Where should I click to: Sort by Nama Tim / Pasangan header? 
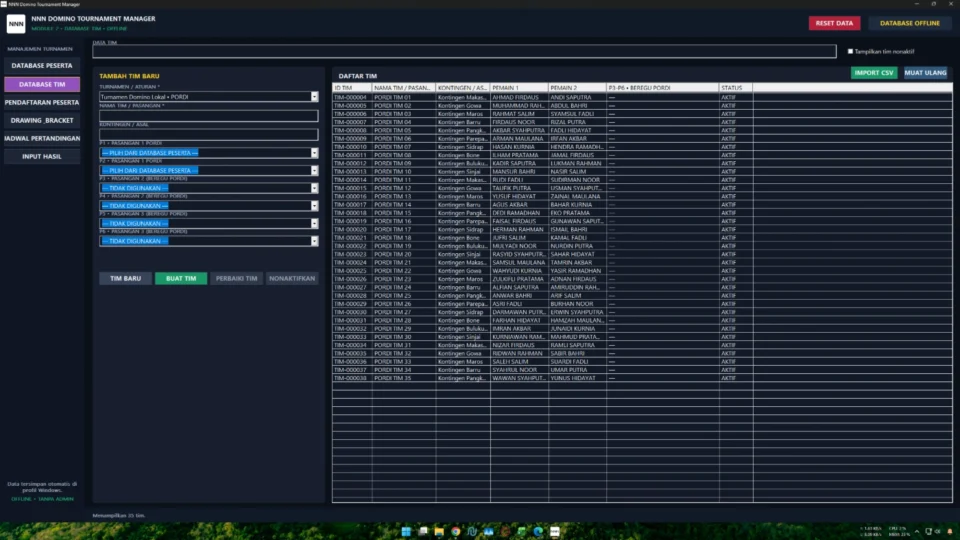[x=404, y=88]
